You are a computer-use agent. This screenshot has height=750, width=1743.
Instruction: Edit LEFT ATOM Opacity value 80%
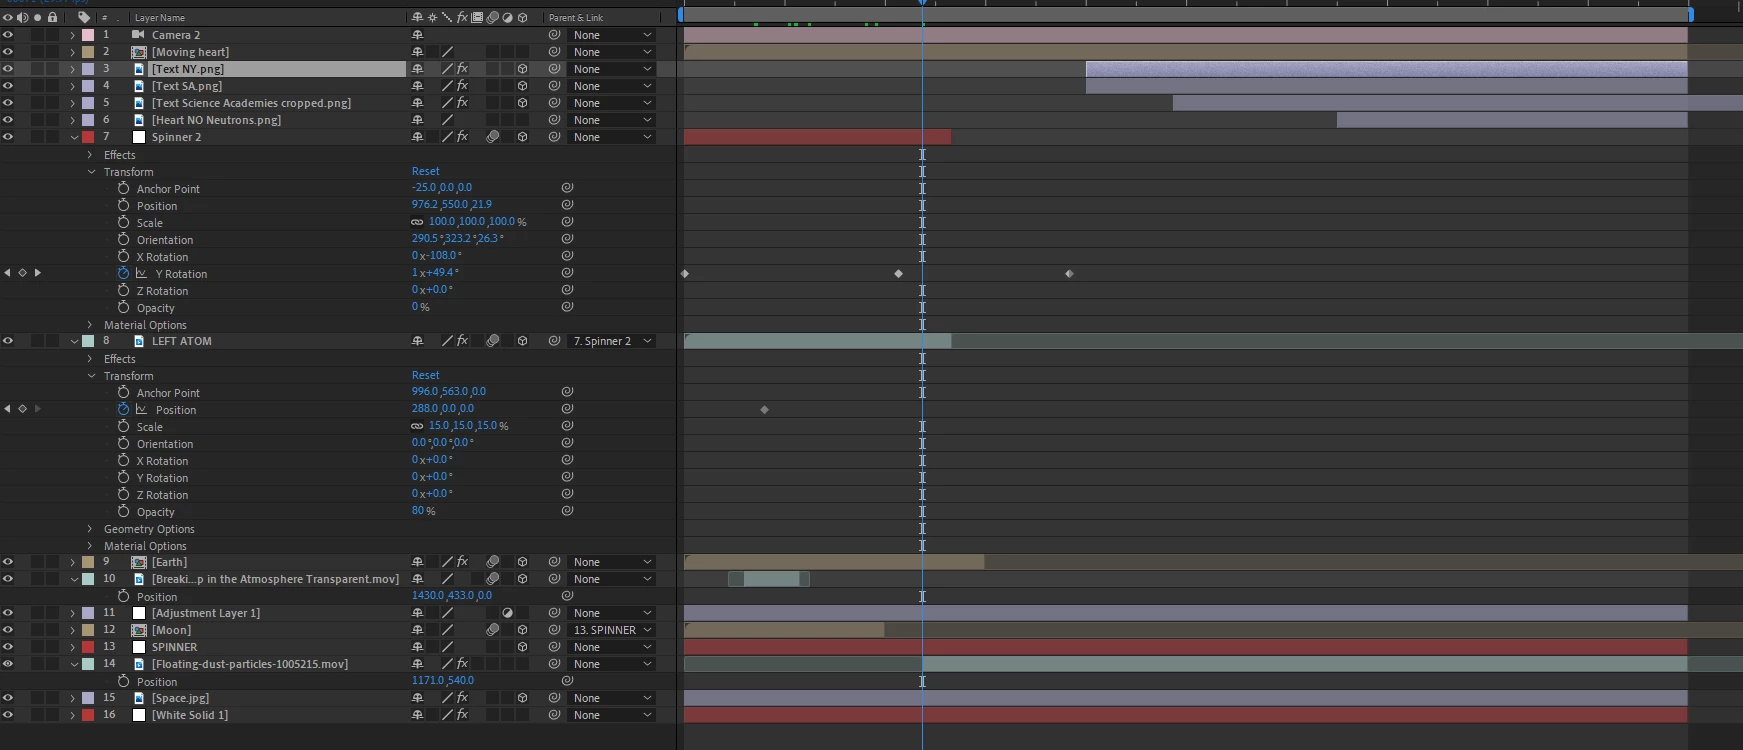click(x=423, y=511)
